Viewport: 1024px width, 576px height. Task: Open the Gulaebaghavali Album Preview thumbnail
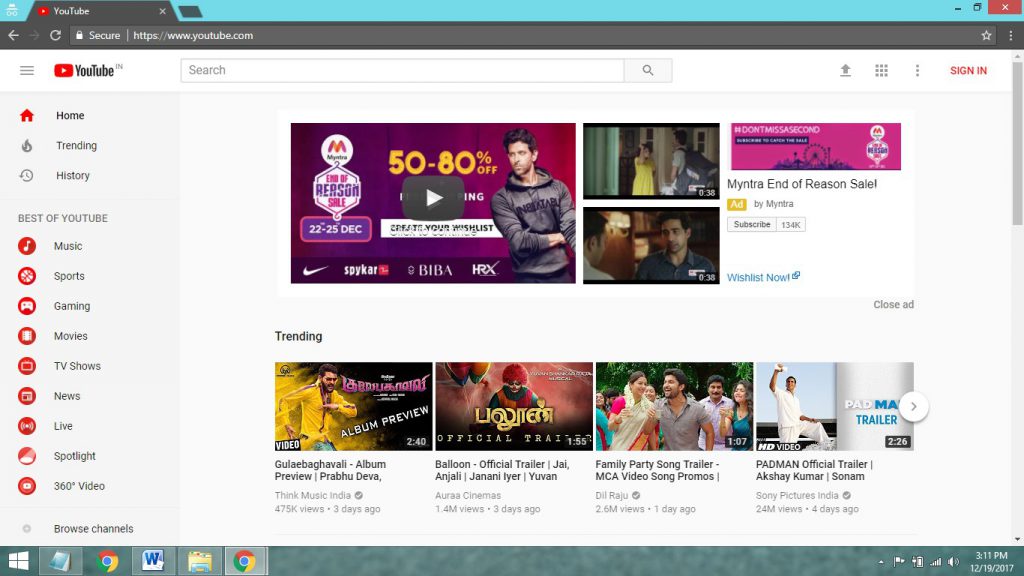pyautogui.click(x=353, y=406)
